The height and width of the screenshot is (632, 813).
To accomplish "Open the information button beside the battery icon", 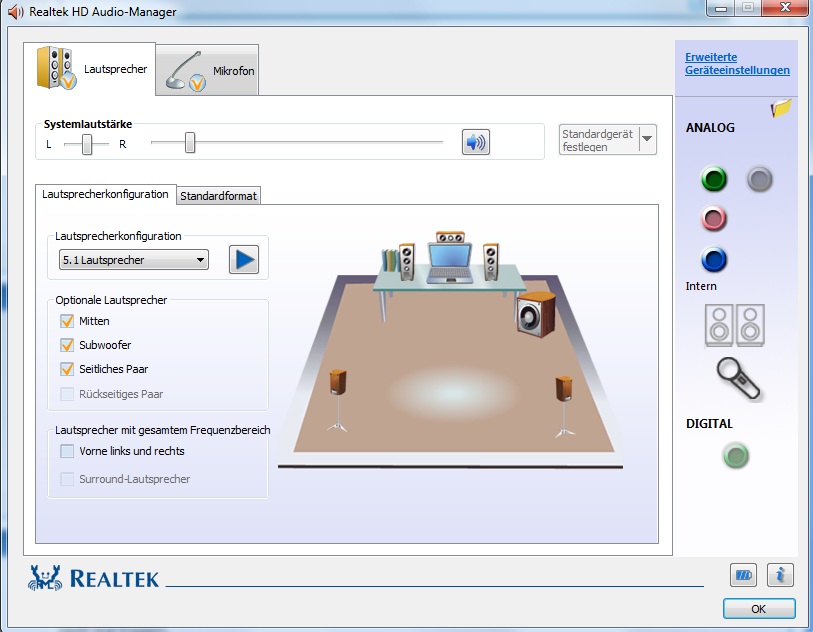I will click(780, 575).
